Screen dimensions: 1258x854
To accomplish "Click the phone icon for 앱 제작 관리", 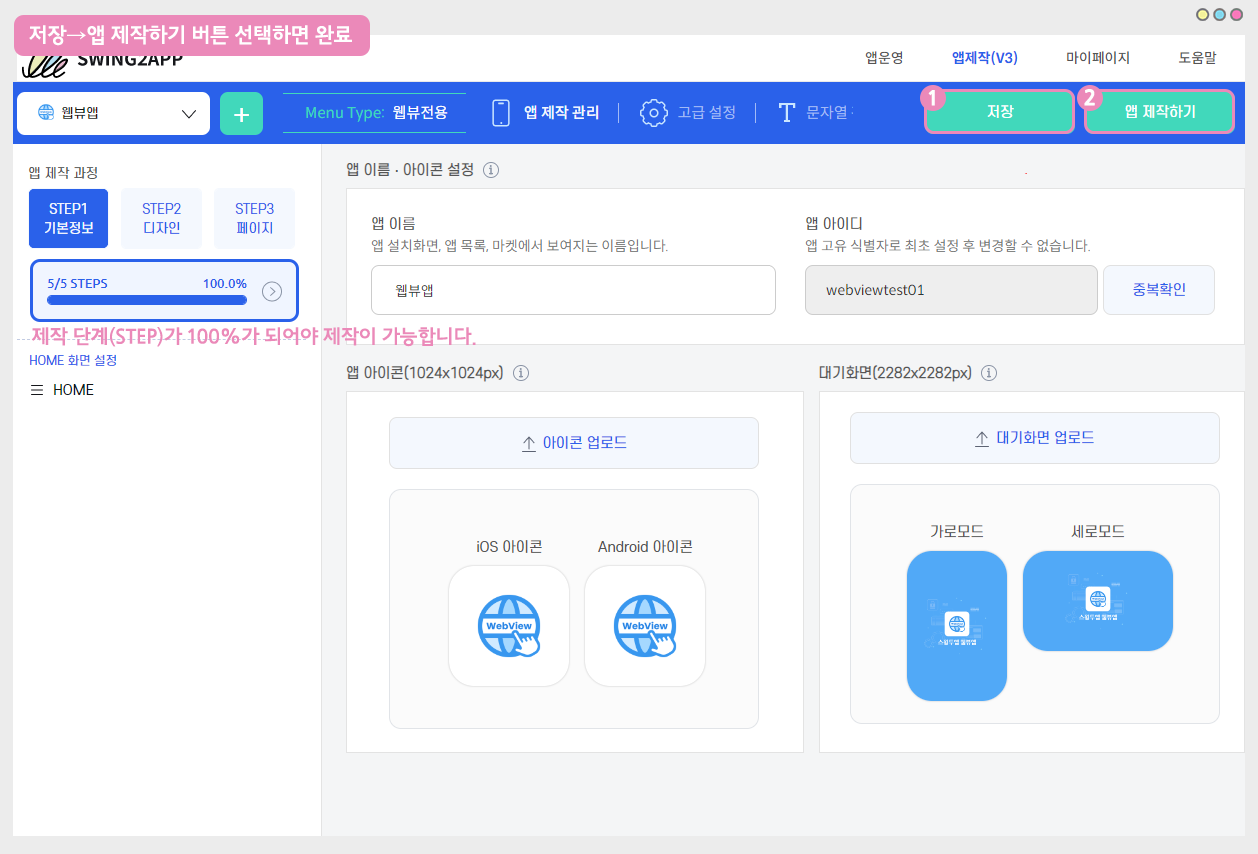I will click(x=501, y=112).
